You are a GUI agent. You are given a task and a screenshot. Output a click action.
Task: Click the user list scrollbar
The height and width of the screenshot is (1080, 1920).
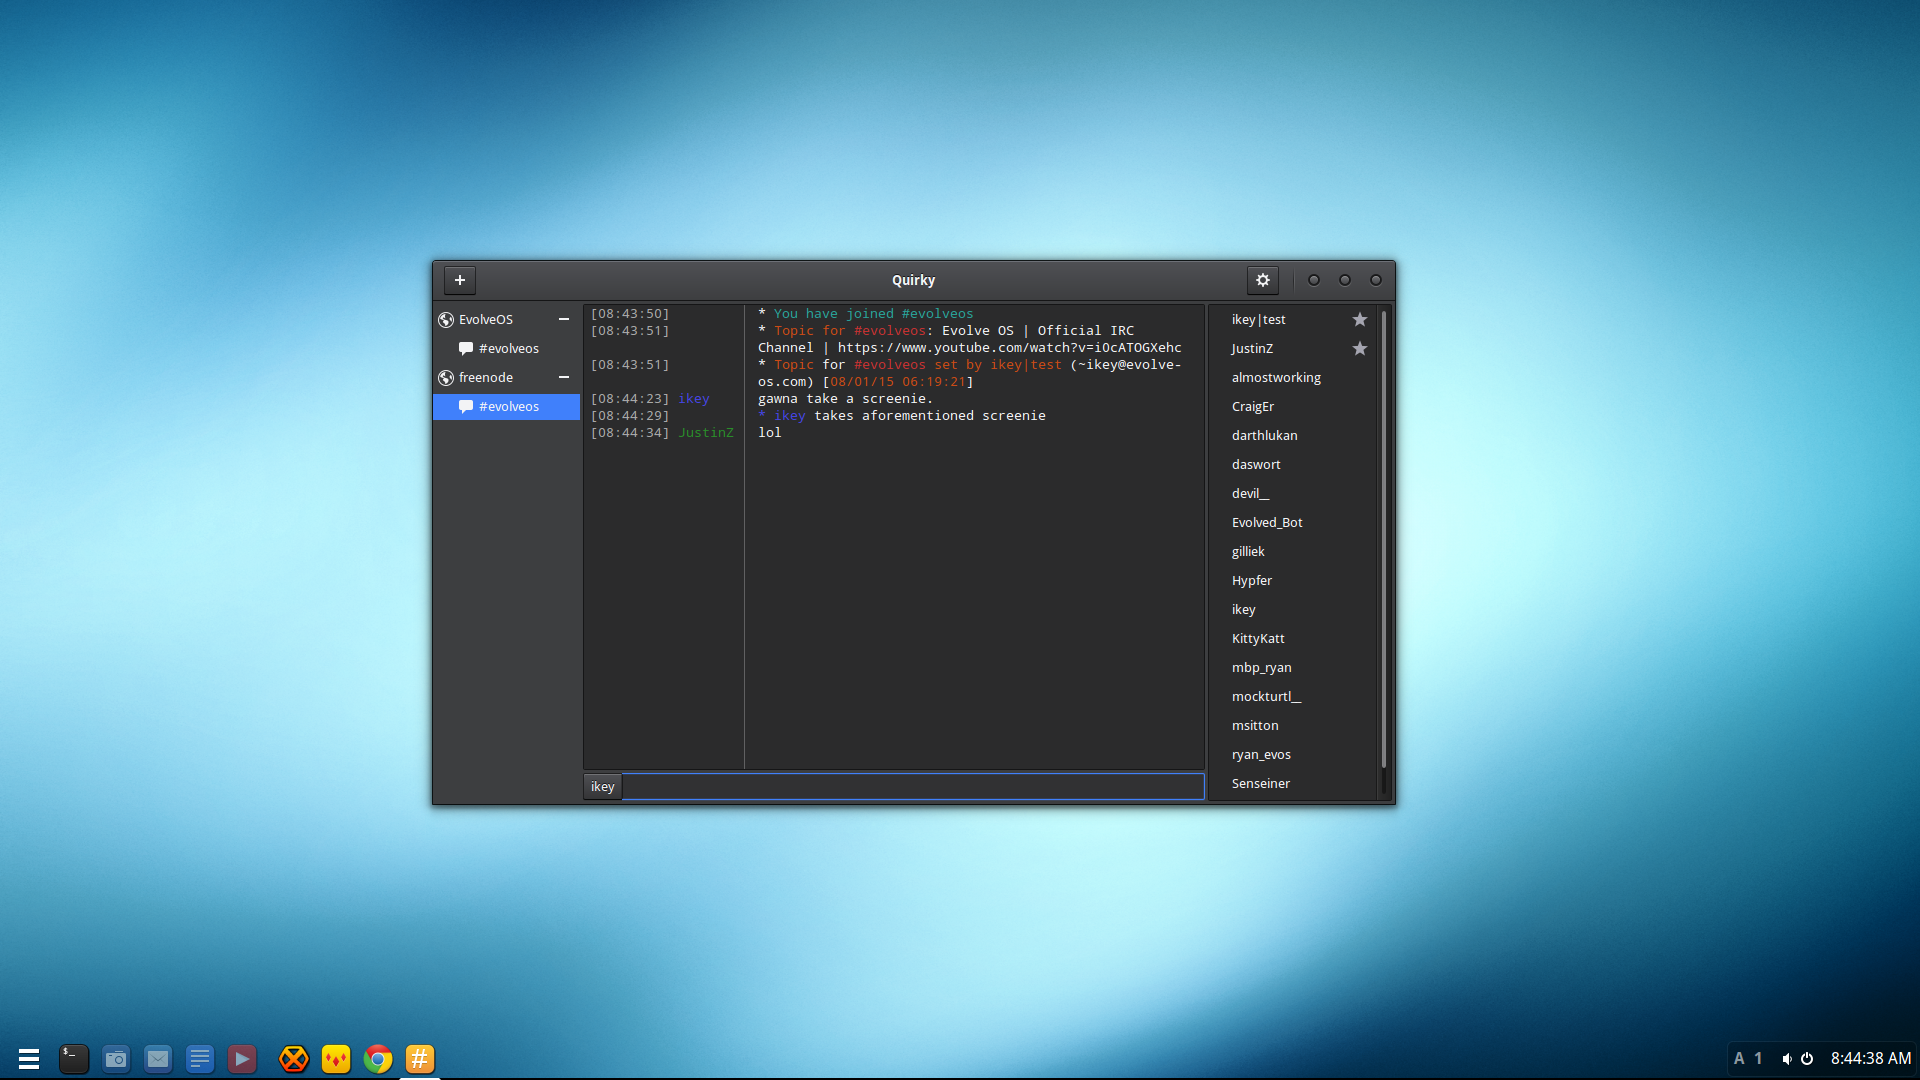point(1384,540)
